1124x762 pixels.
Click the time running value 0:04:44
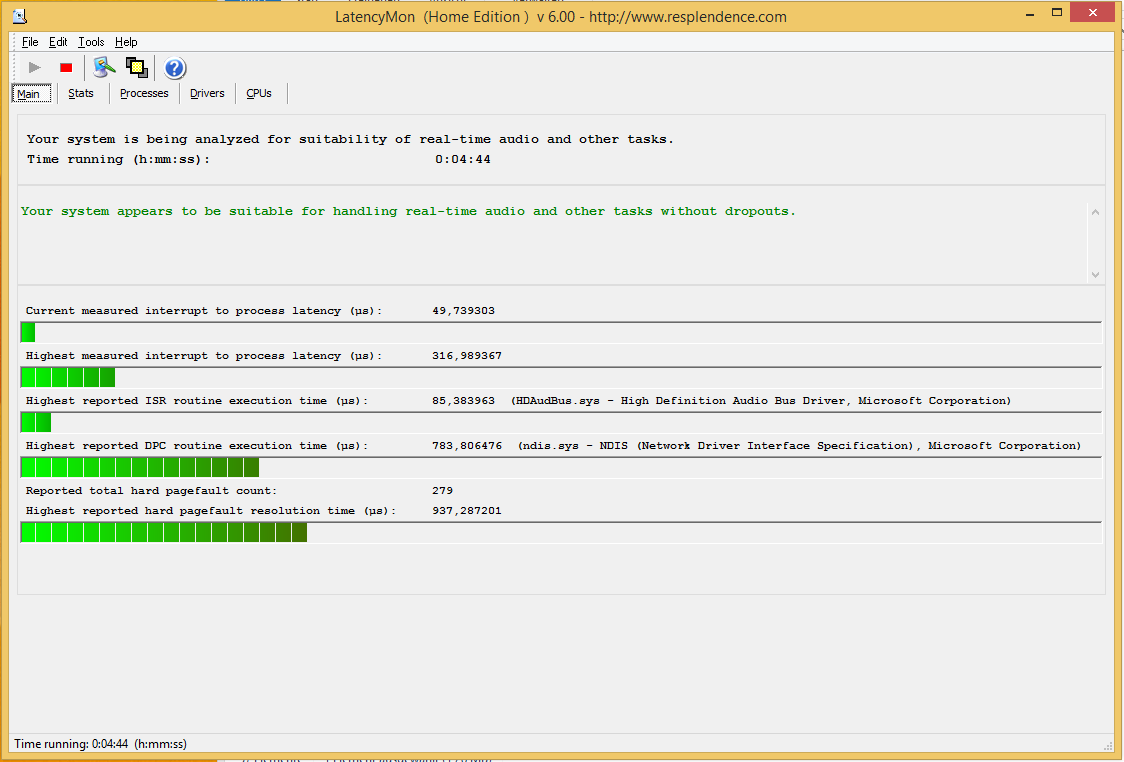[462, 159]
